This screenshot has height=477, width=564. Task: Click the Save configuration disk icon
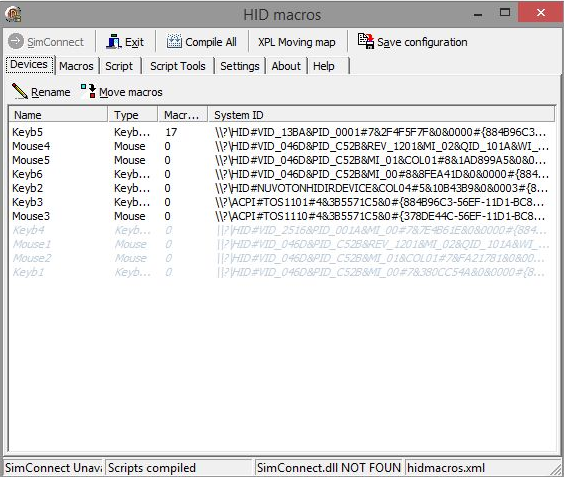click(x=366, y=41)
